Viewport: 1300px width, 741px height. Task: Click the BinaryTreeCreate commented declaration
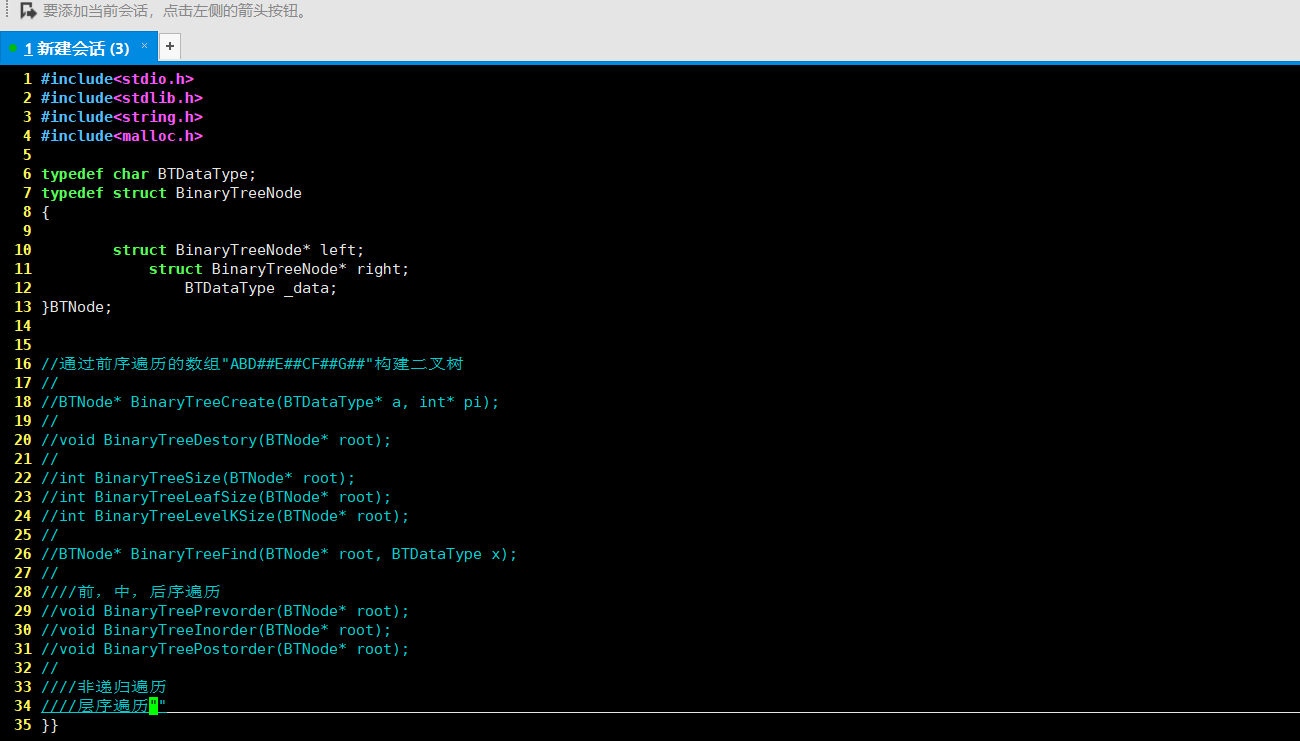click(x=268, y=401)
